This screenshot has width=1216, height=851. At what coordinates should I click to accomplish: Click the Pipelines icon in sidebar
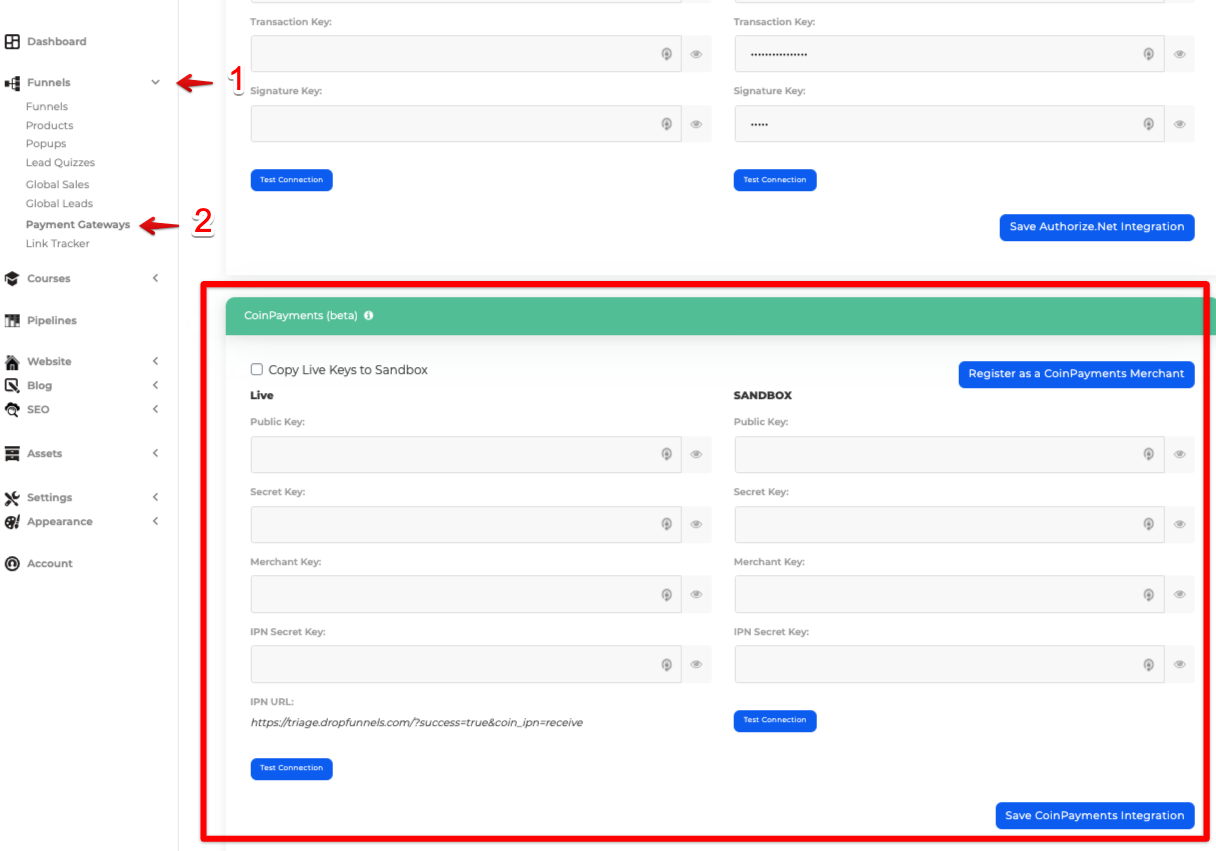12,321
